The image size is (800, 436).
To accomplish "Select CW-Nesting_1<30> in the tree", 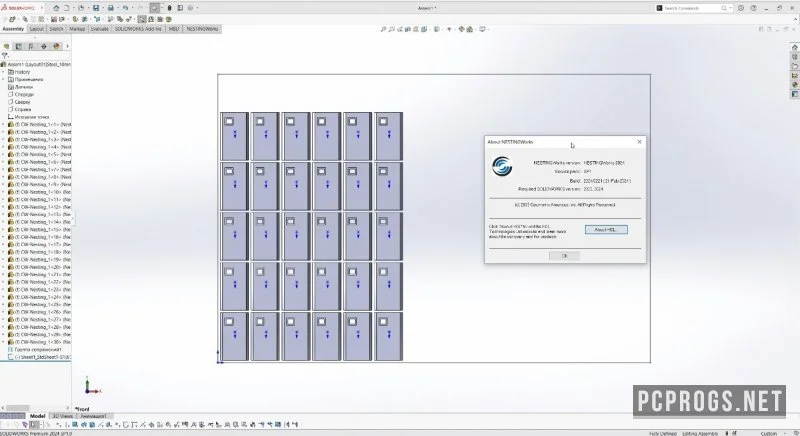I will 39,342.
